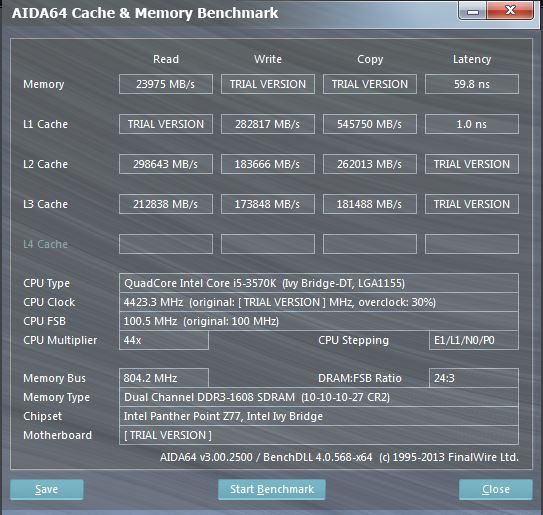Close window using the red X icon
Viewport: 543px width, 515px height.
coord(510,10)
